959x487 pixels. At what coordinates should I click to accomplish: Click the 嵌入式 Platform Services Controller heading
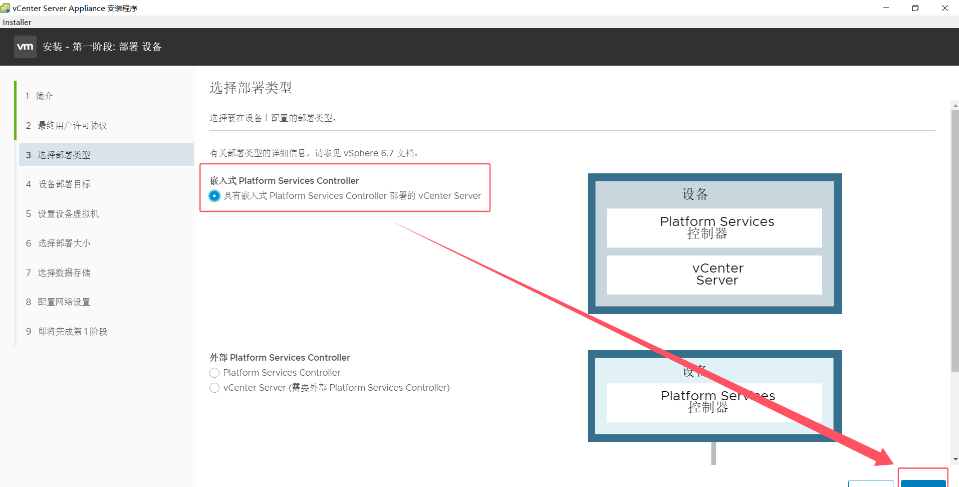[284, 180]
